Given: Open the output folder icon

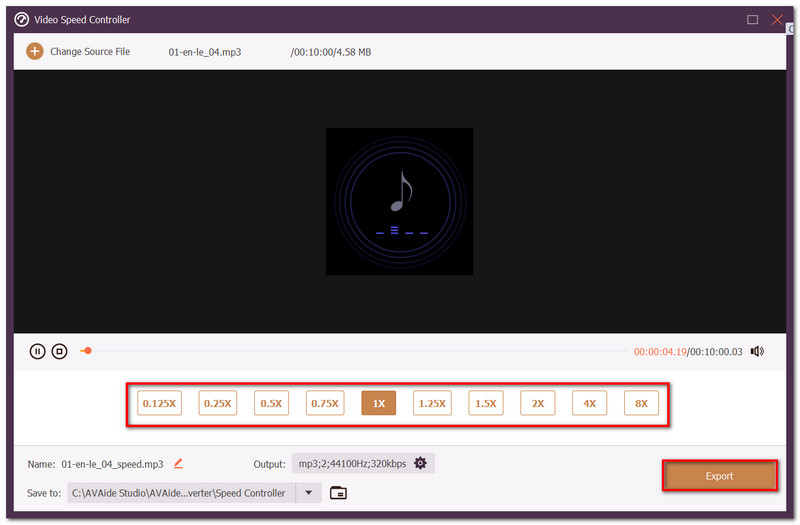Looking at the screenshot, I should point(338,493).
